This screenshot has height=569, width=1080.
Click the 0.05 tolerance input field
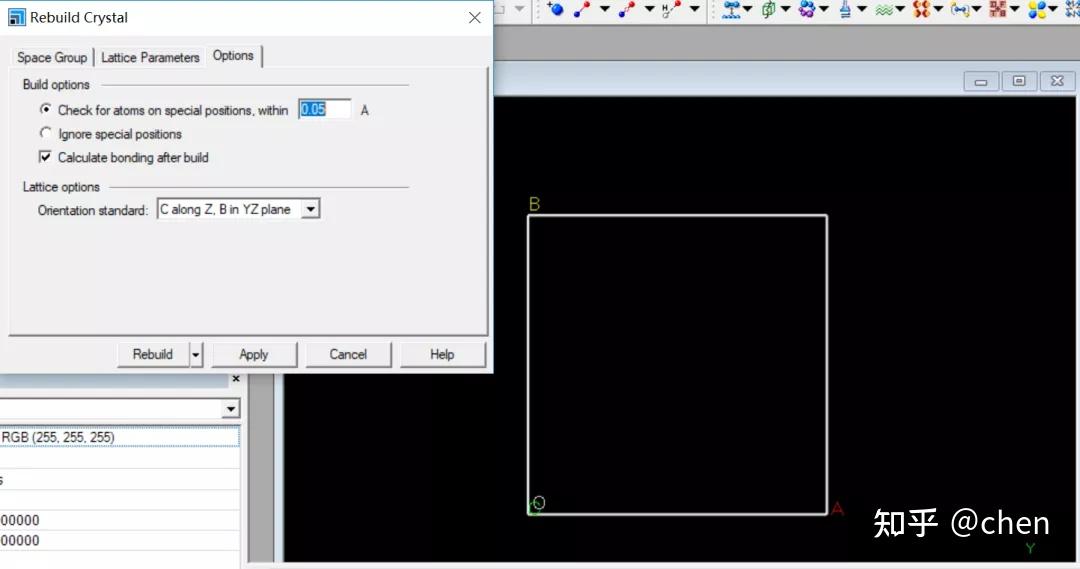pyautogui.click(x=324, y=109)
